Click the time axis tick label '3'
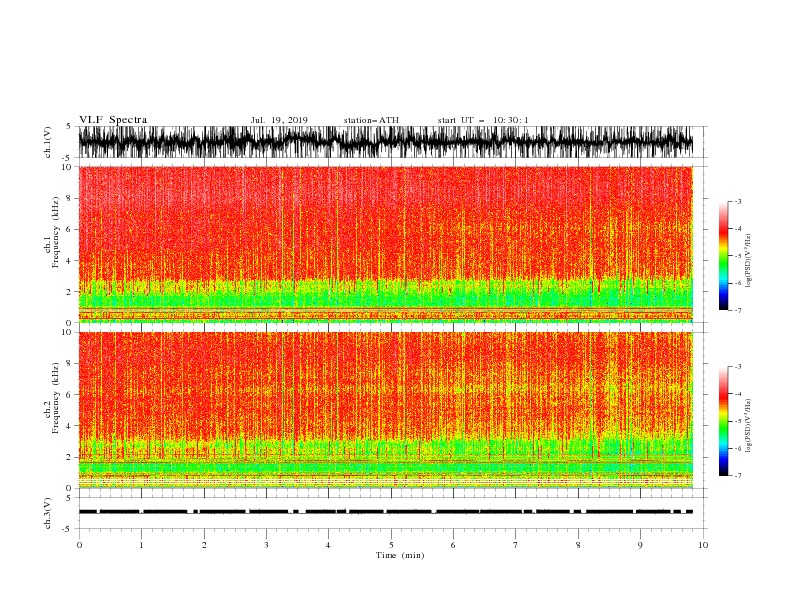792x612 pixels. [266, 545]
